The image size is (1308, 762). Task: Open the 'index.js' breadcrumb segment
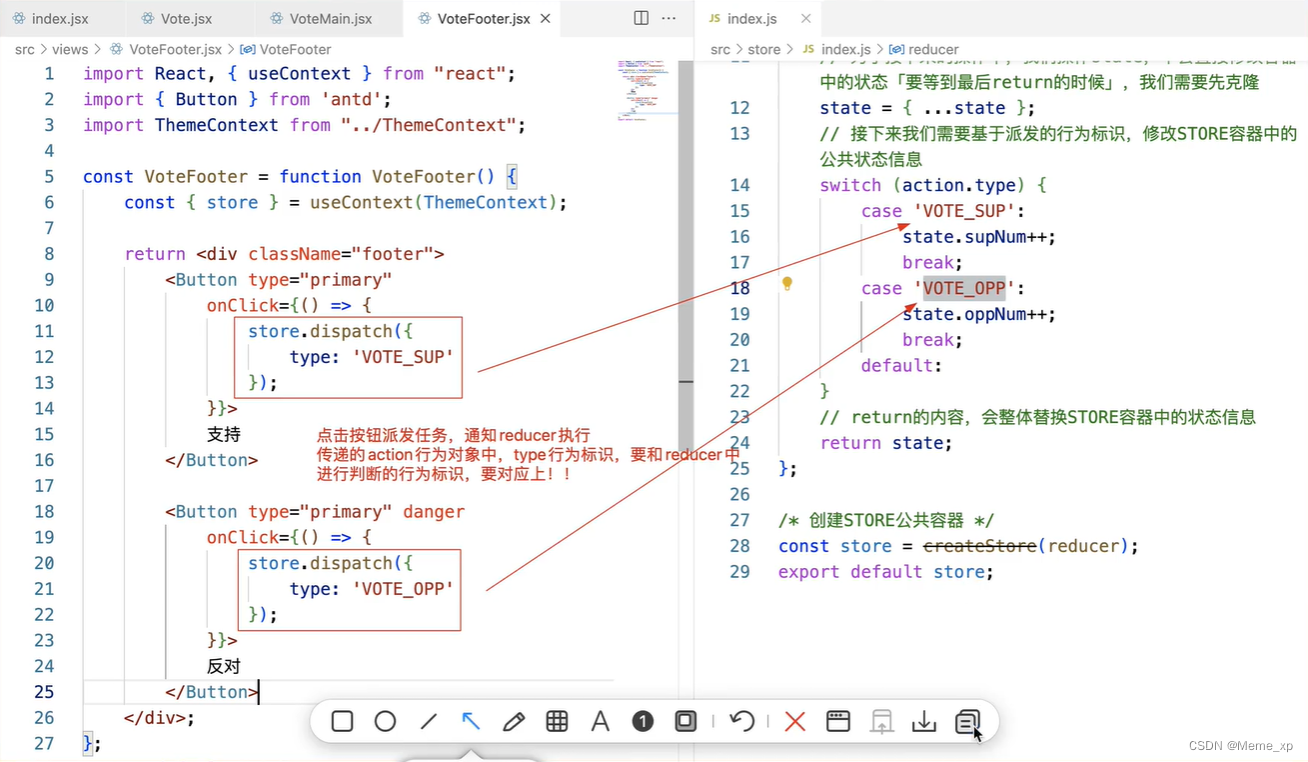click(845, 49)
